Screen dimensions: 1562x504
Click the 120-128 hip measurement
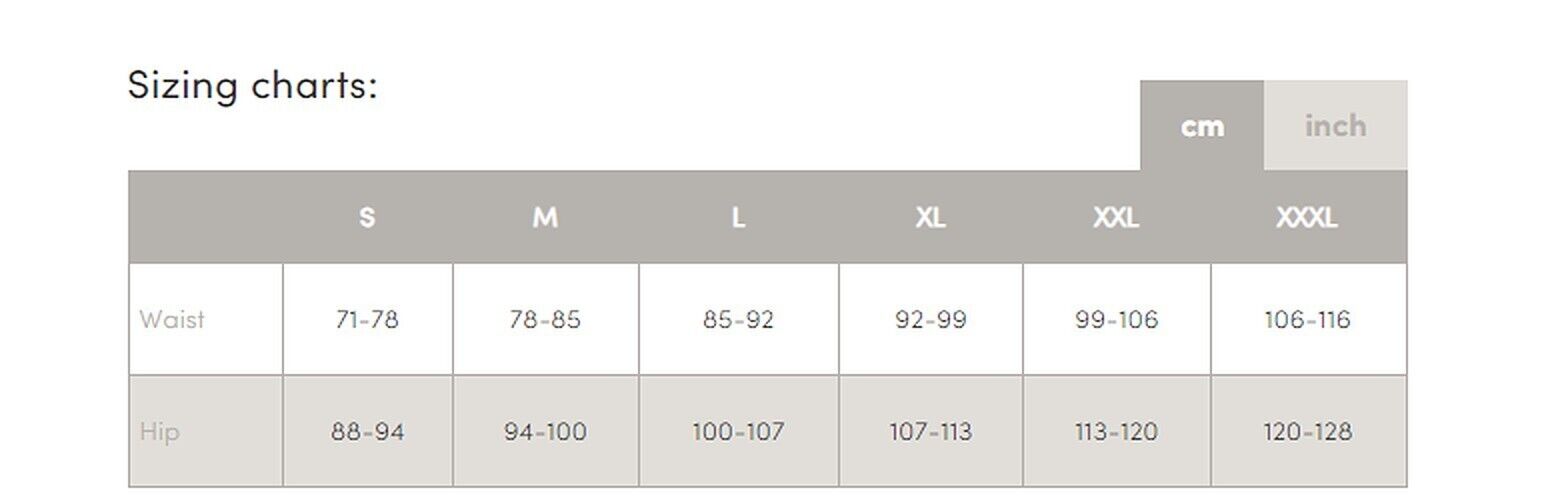click(x=1307, y=432)
